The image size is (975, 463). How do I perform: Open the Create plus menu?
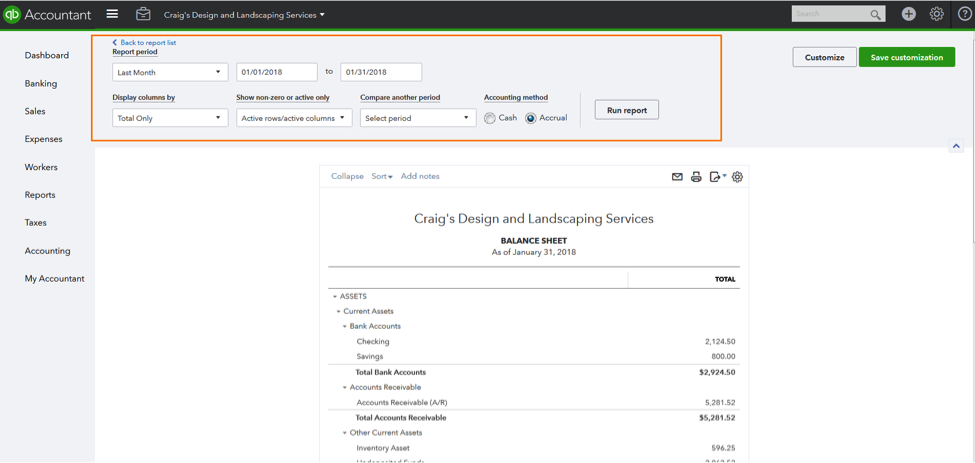(x=908, y=14)
